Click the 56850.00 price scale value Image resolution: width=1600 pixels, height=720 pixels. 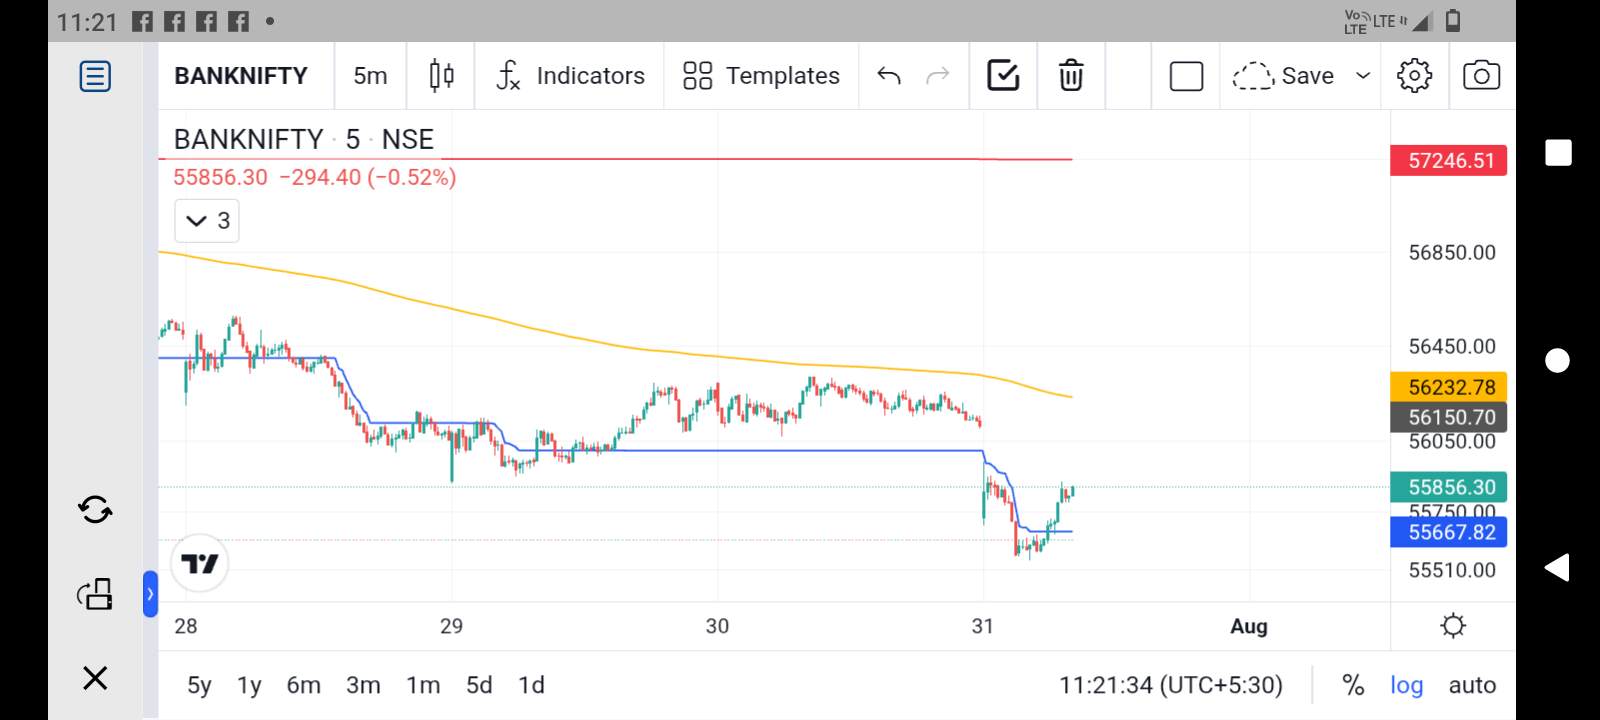click(1452, 253)
